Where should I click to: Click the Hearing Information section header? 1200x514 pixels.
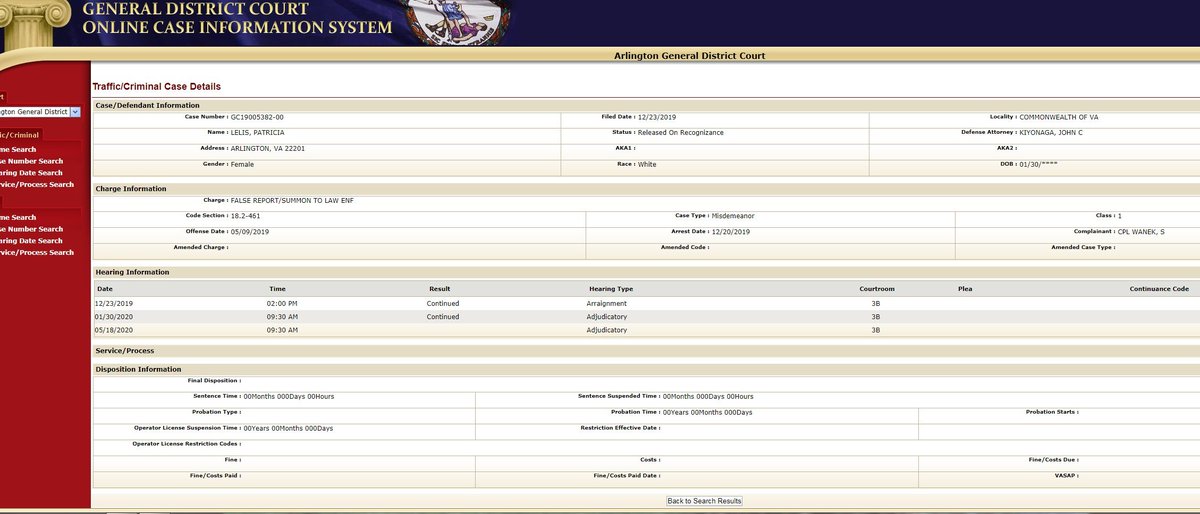(132, 272)
